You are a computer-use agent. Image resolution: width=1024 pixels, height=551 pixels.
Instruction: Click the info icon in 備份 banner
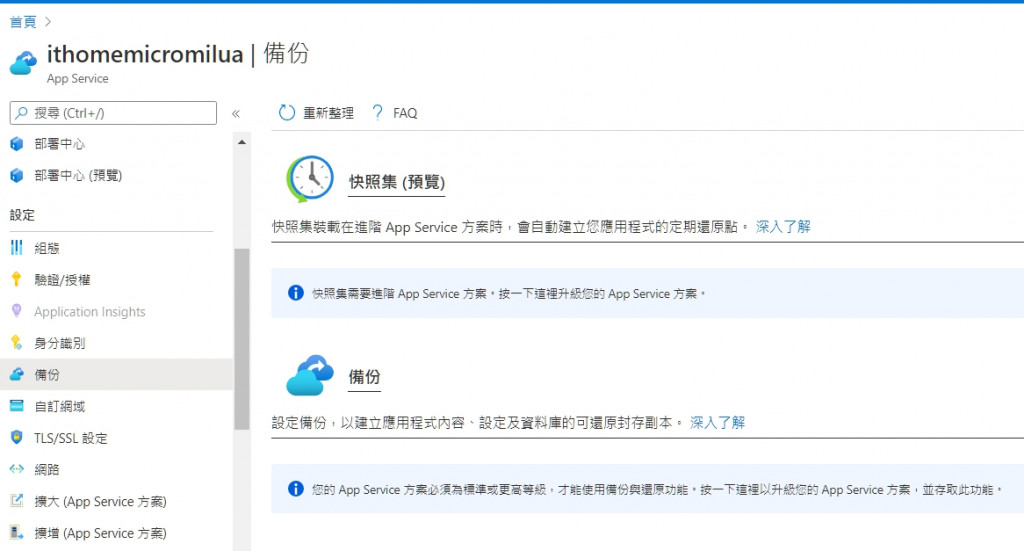click(x=296, y=488)
